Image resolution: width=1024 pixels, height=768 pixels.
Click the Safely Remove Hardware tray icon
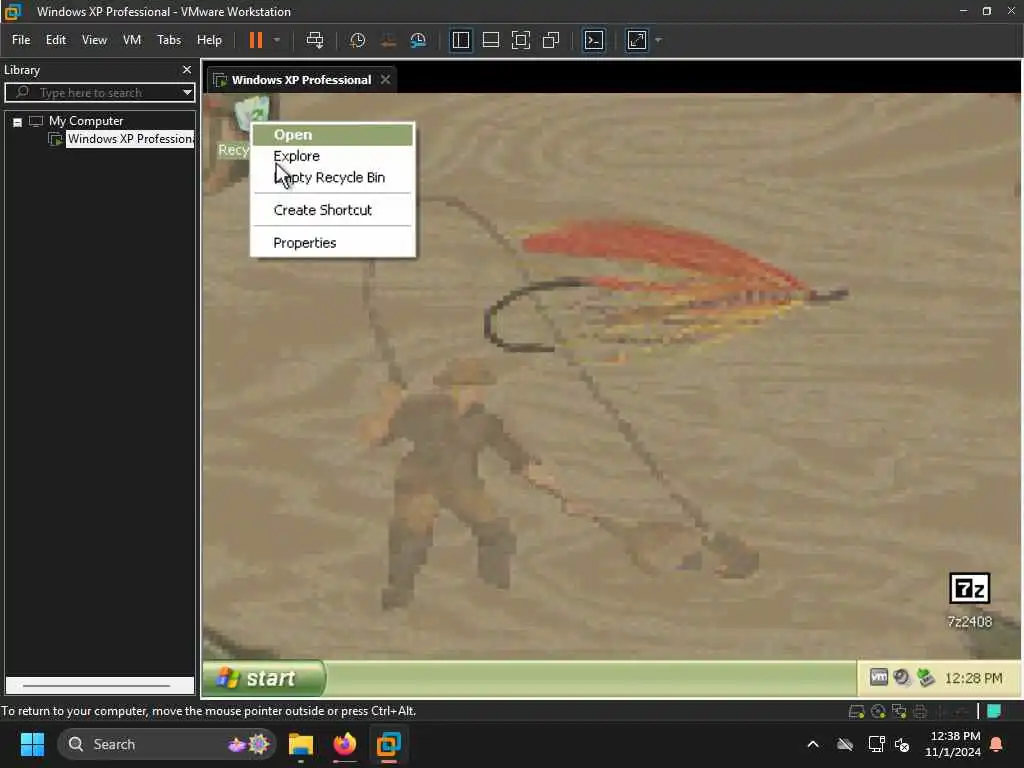(925, 678)
